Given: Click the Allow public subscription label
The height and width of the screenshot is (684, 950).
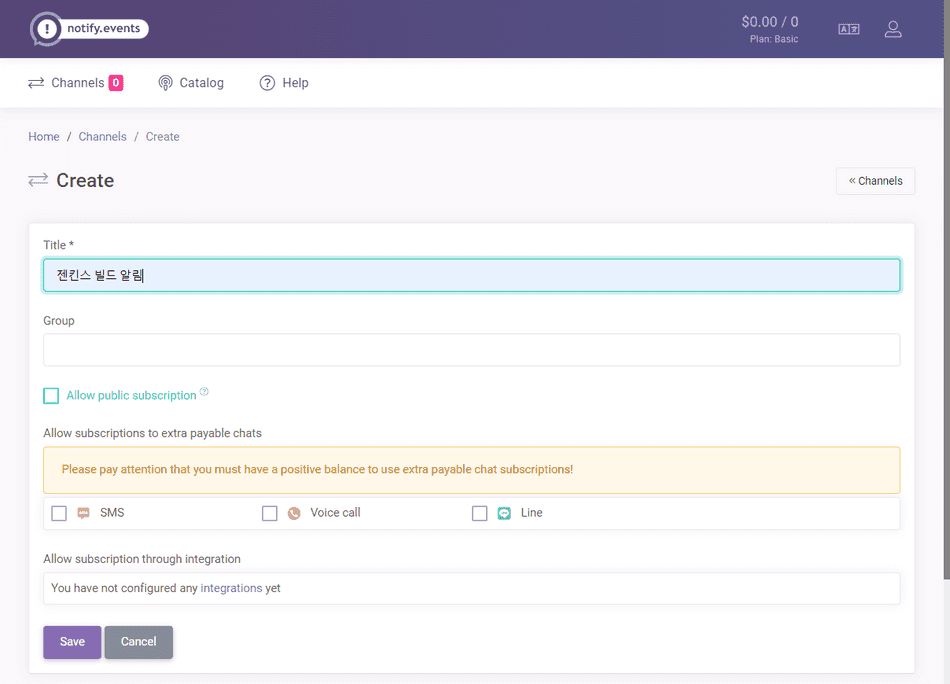Looking at the screenshot, I should point(131,396).
